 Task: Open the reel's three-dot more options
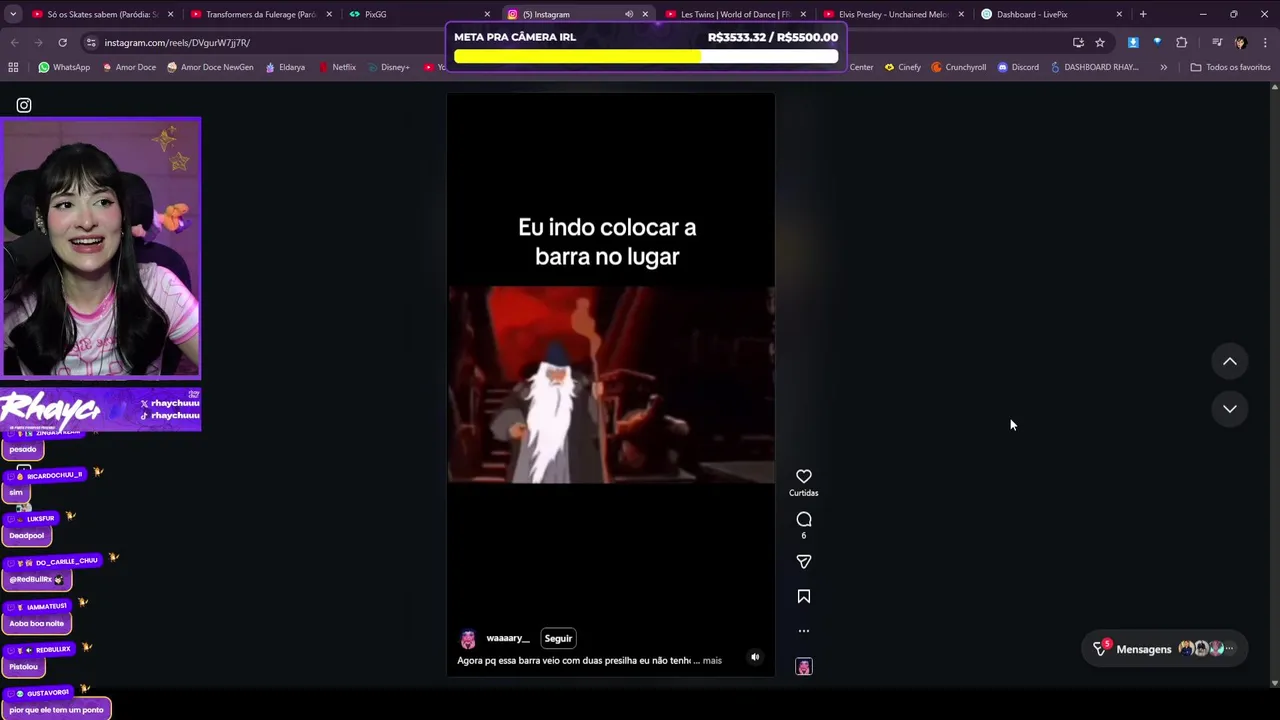(x=804, y=631)
